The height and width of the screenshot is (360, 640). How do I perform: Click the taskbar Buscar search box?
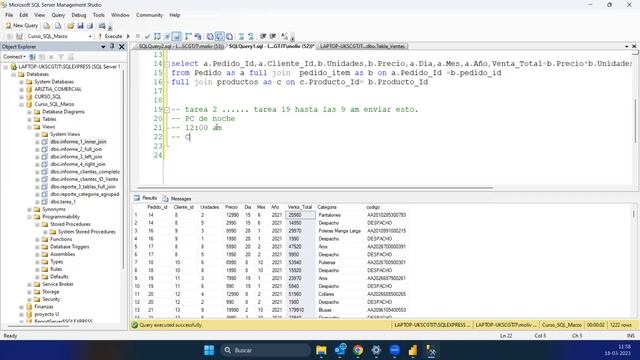[265, 350]
